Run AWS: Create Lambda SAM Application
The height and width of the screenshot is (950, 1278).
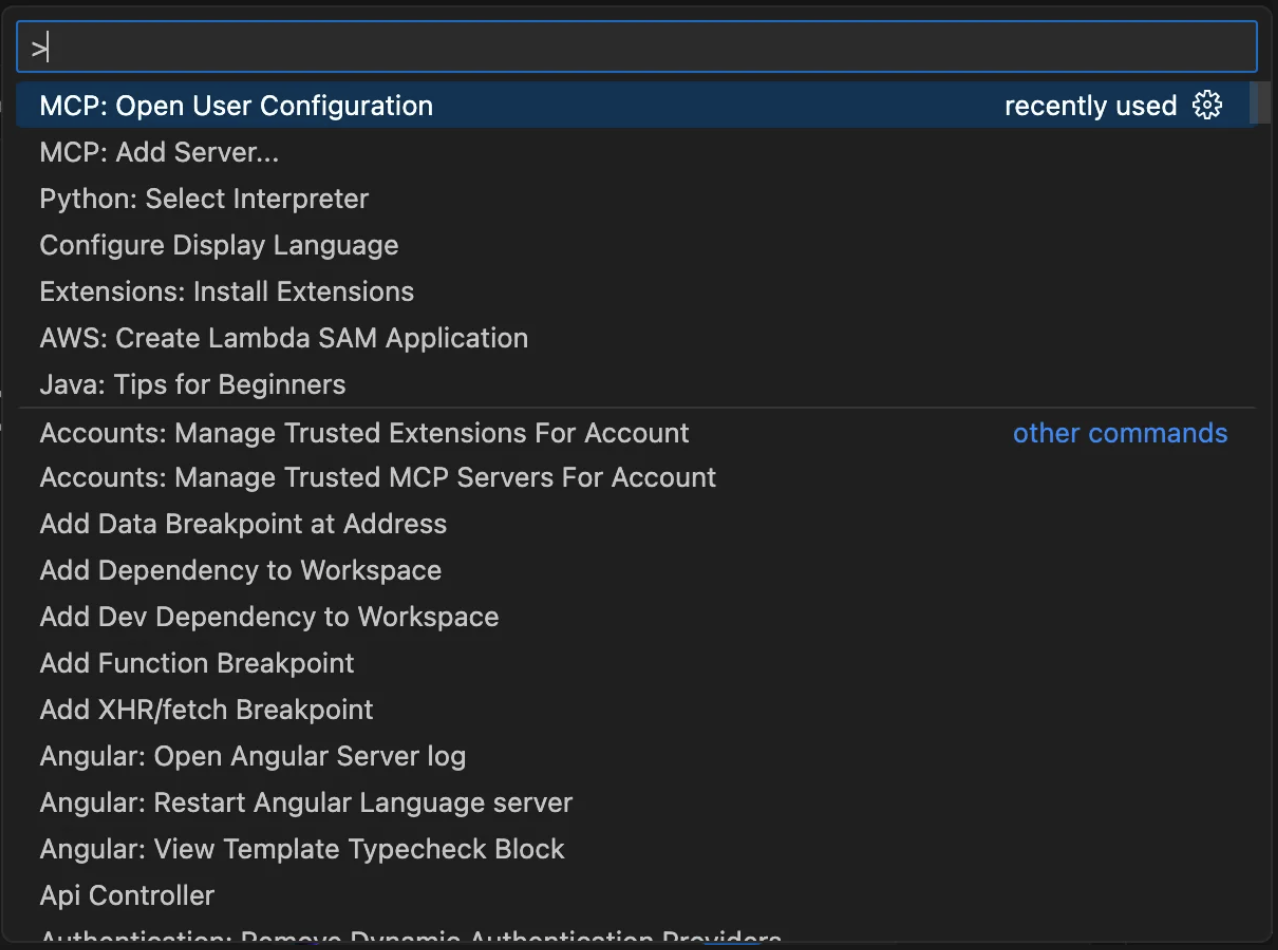click(x=284, y=338)
